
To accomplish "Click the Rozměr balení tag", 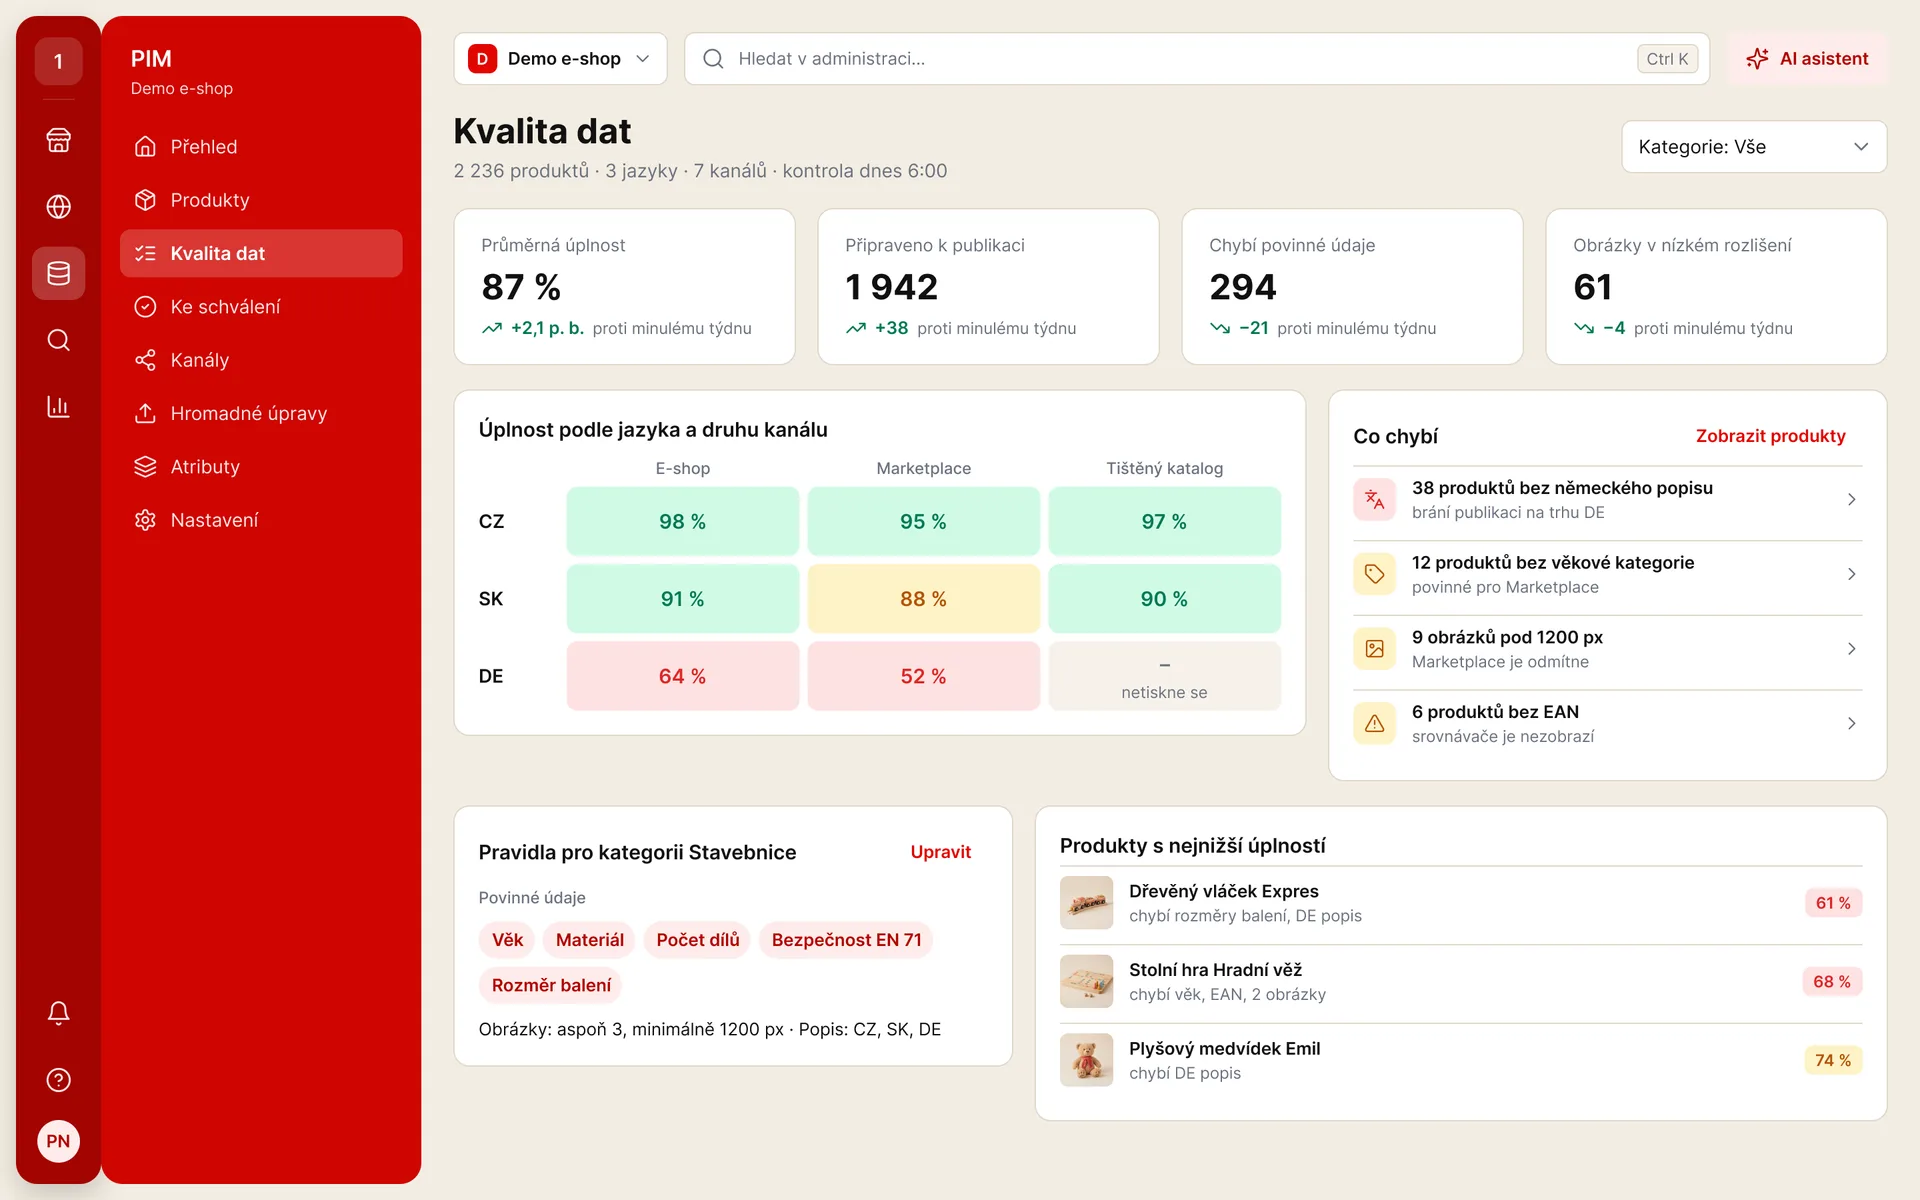I will click(551, 985).
